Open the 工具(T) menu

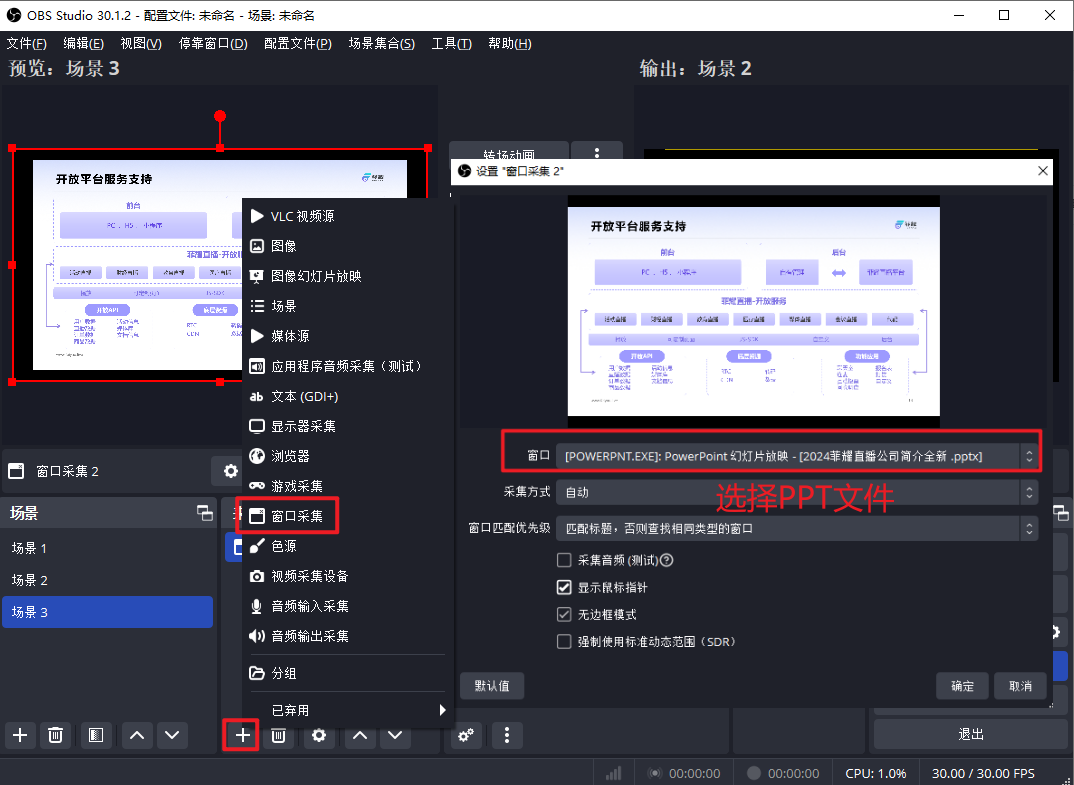pyautogui.click(x=451, y=44)
